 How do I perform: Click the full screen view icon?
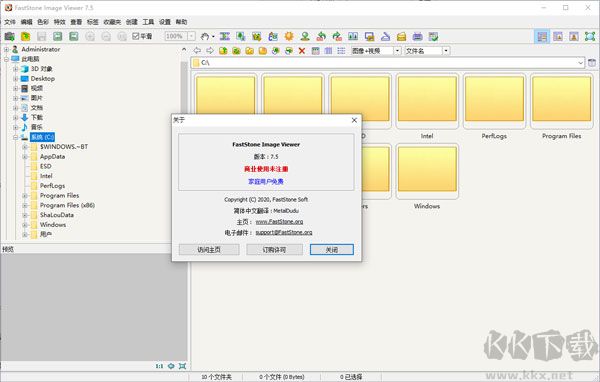[x=590, y=37]
